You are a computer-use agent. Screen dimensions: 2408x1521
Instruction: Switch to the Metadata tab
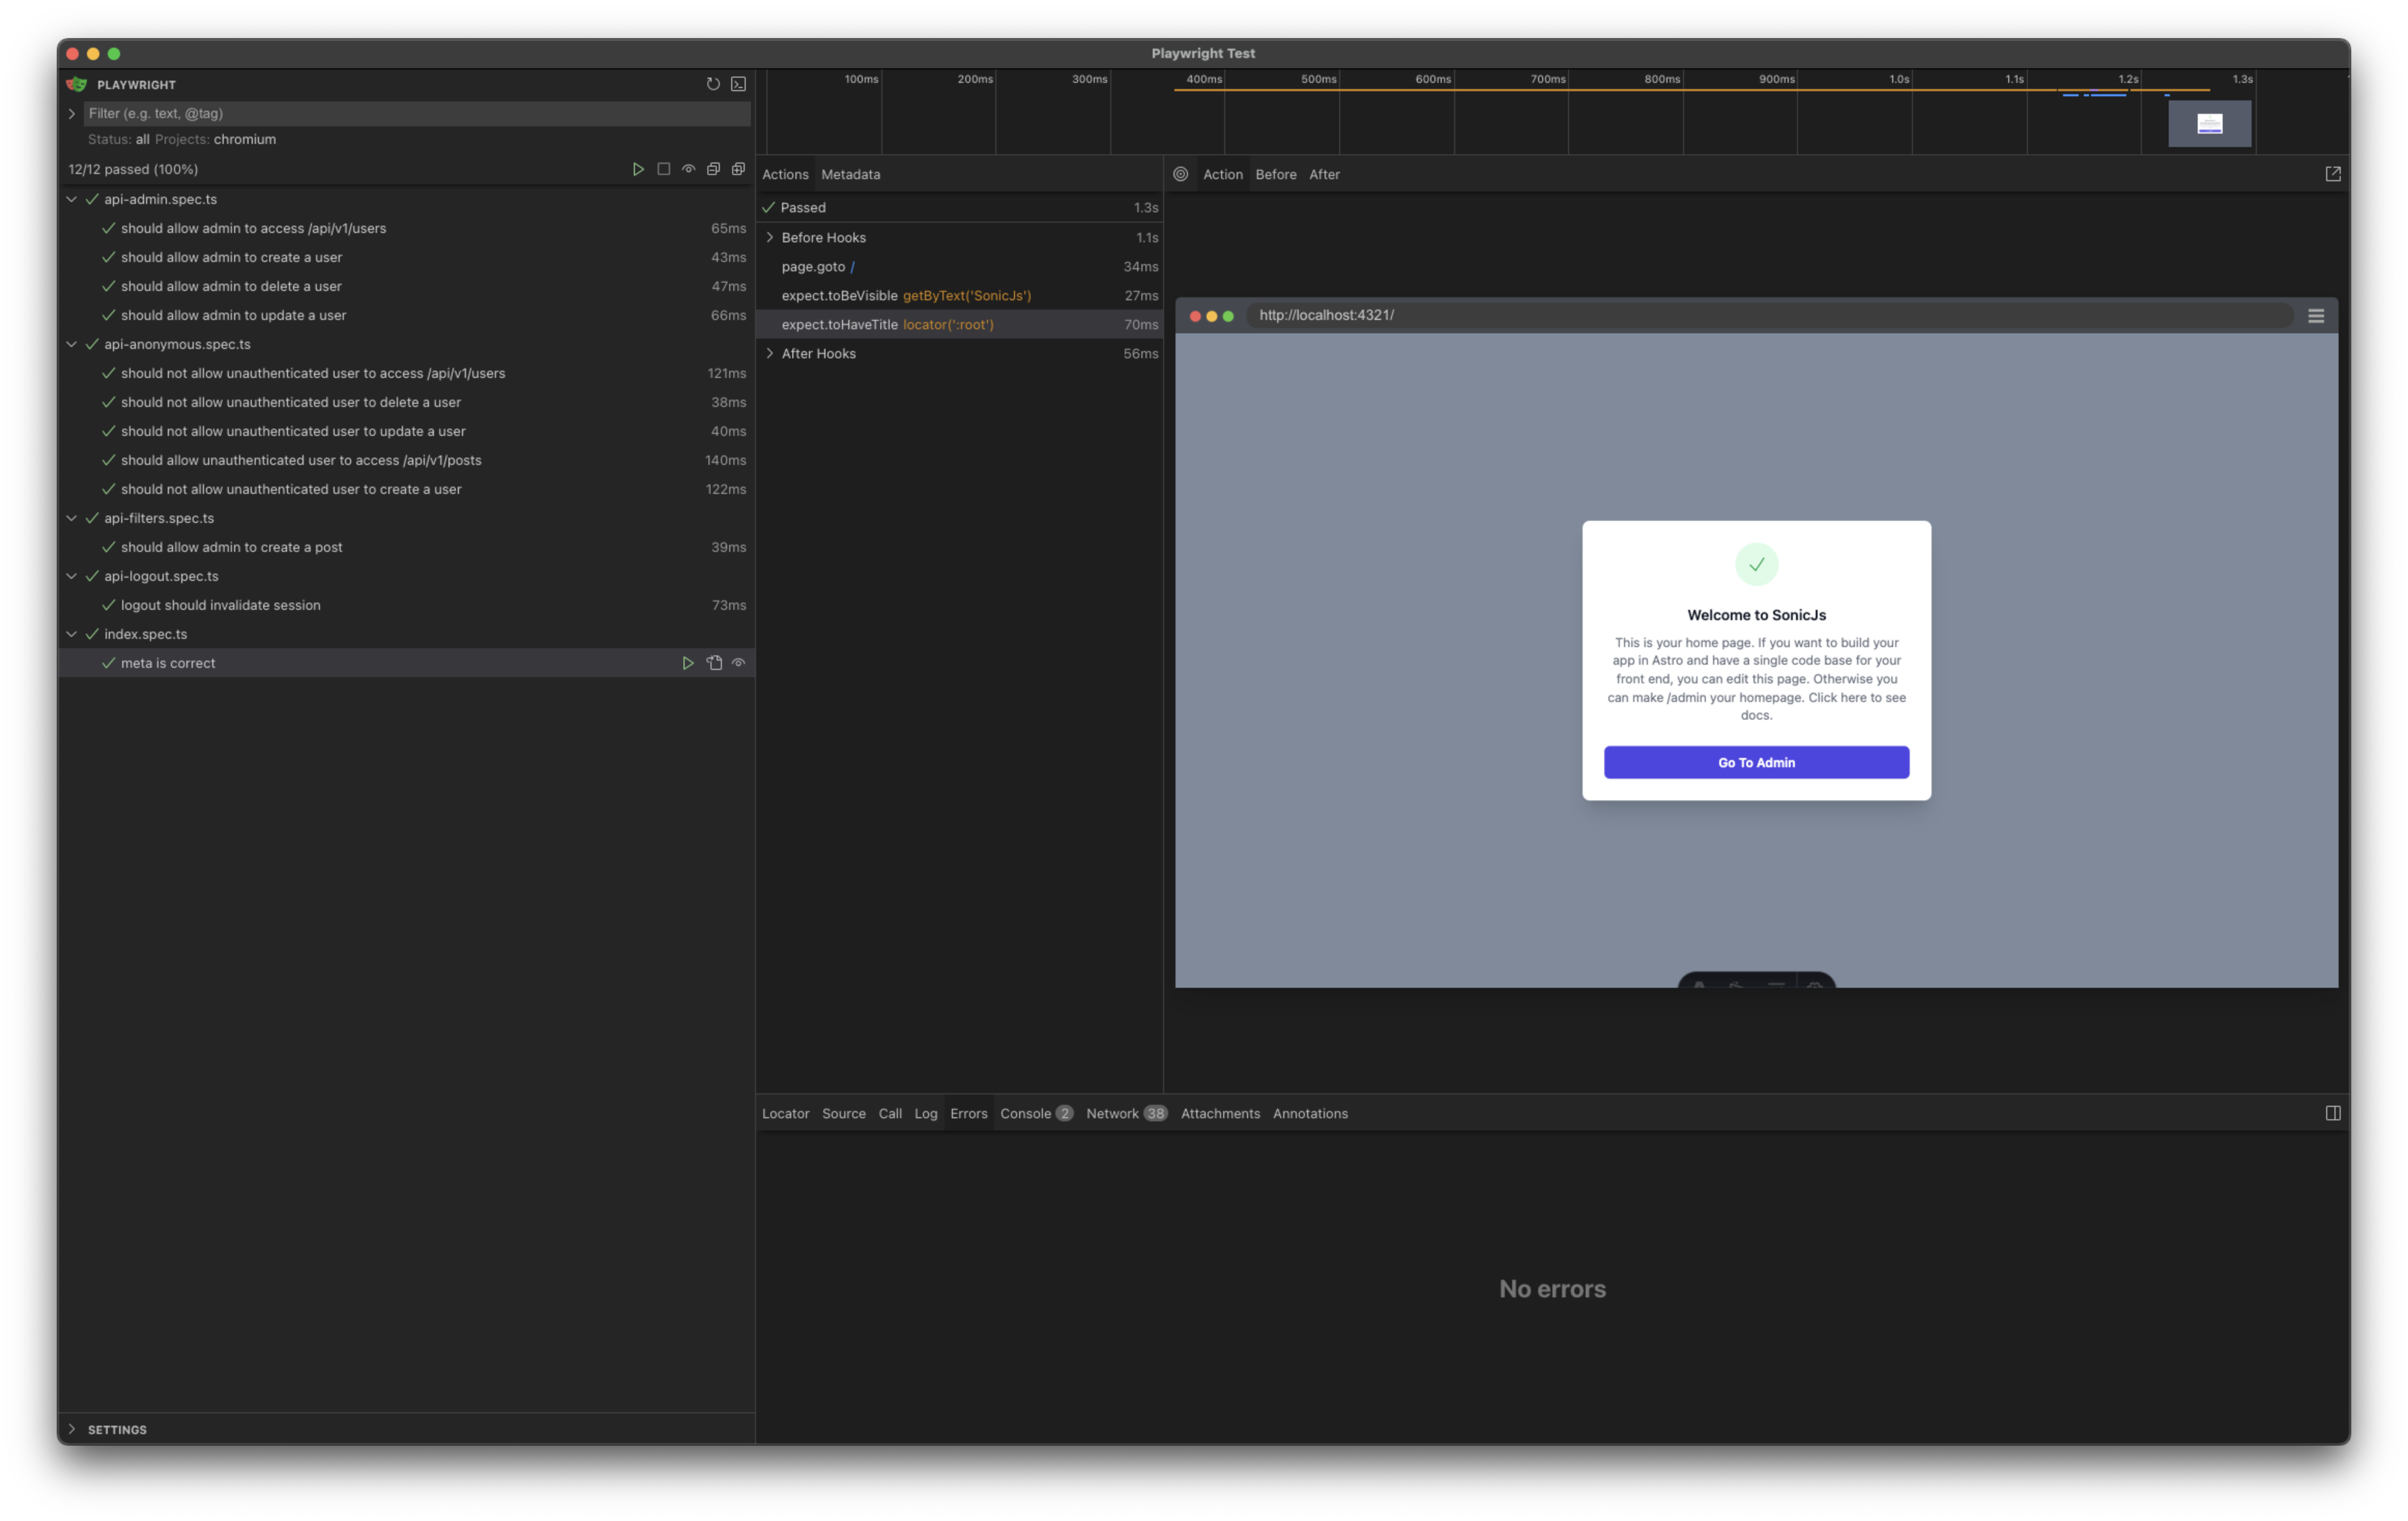click(851, 174)
